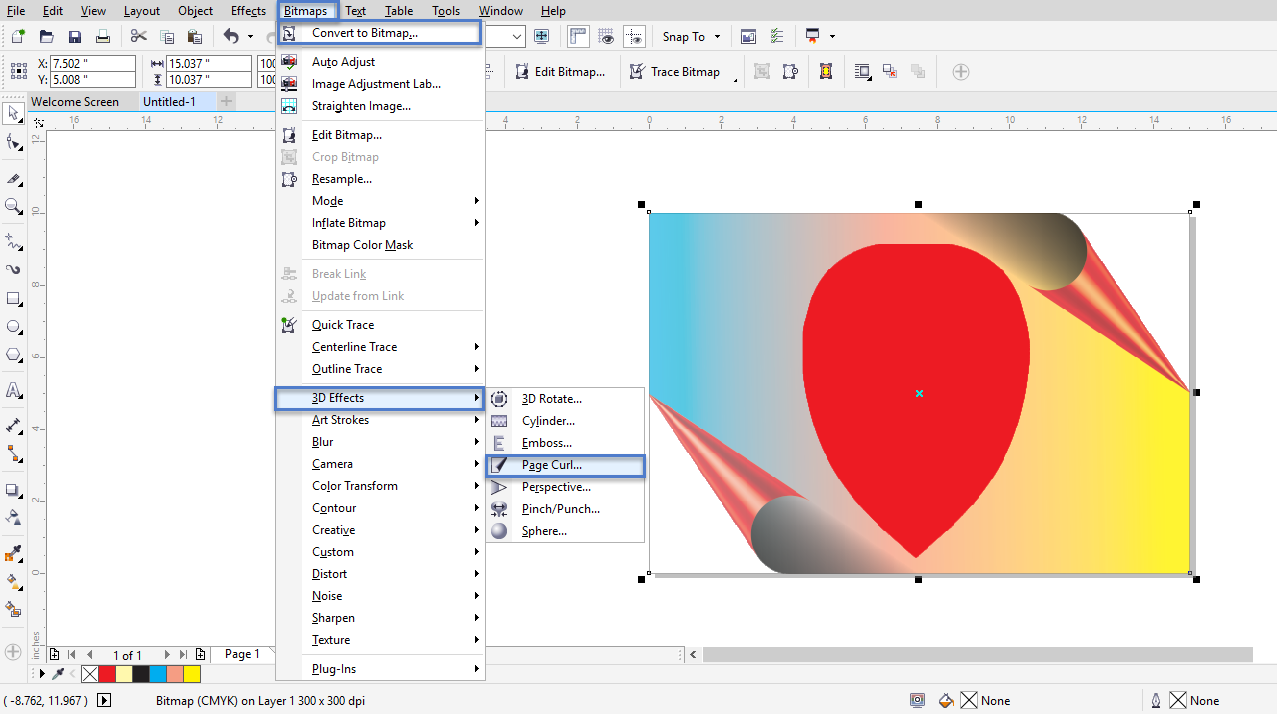Select the Freehand drawing tool
The image size is (1277, 714).
click(x=13, y=242)
